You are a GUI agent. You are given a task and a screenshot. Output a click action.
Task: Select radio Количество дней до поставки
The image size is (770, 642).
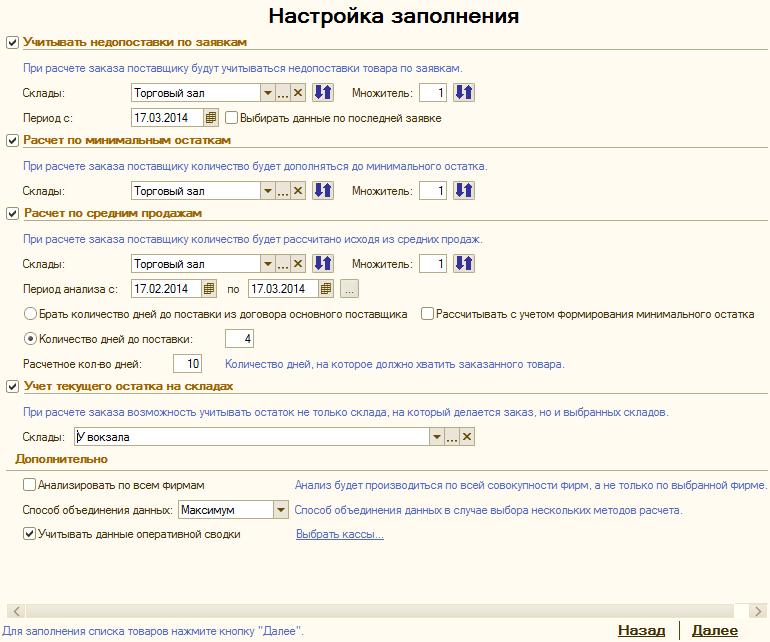(30, 339)
